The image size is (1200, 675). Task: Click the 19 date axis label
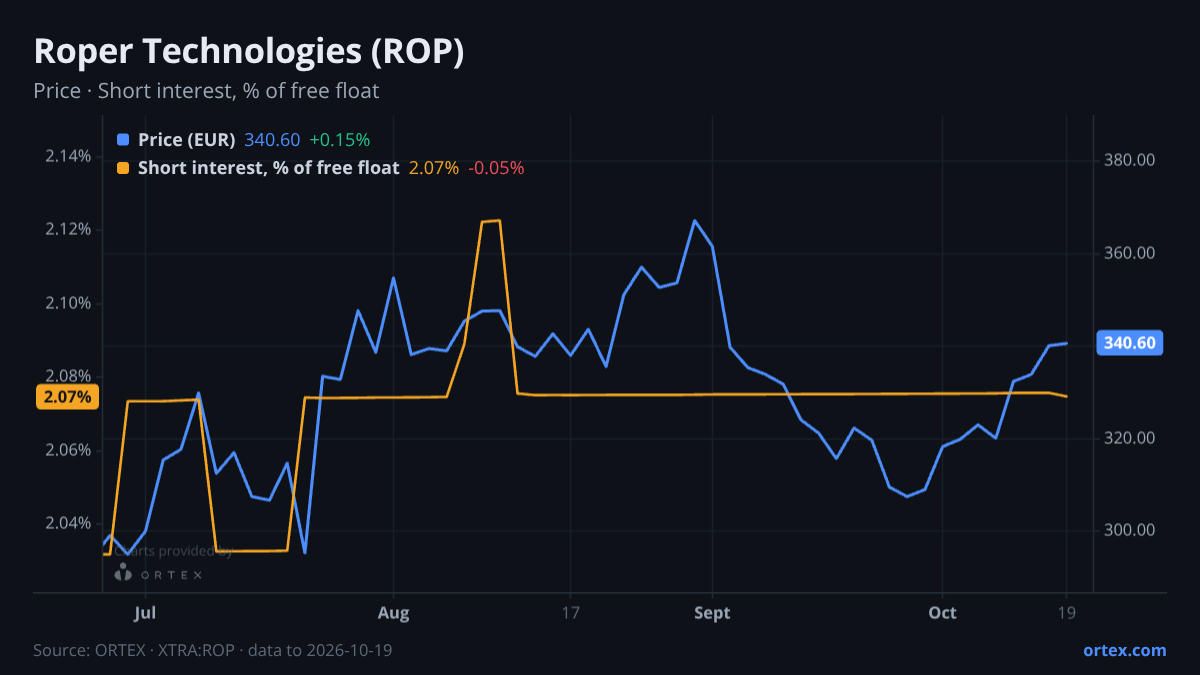point(1066,613)
